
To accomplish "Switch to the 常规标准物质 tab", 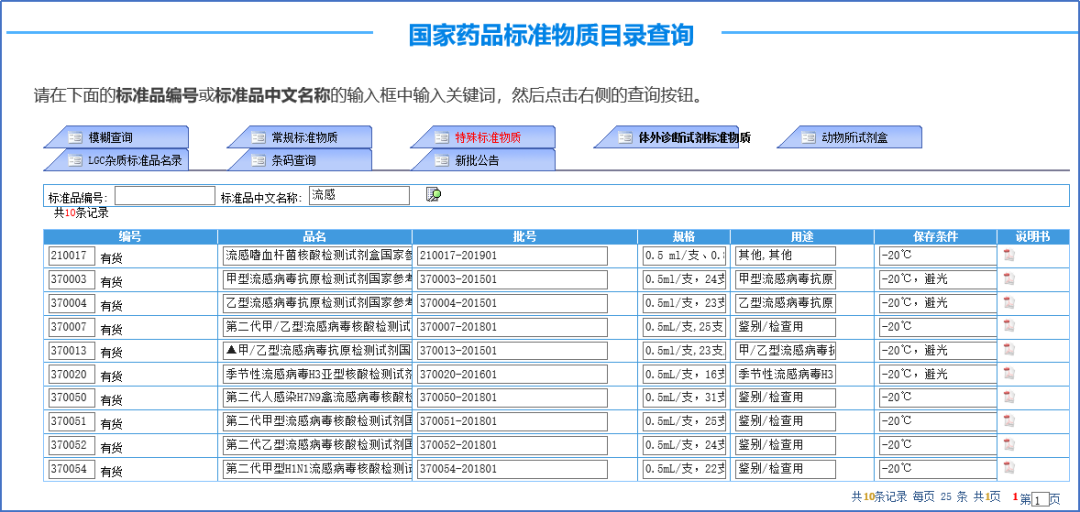I will pyautogui.click(x=300, y=137).
